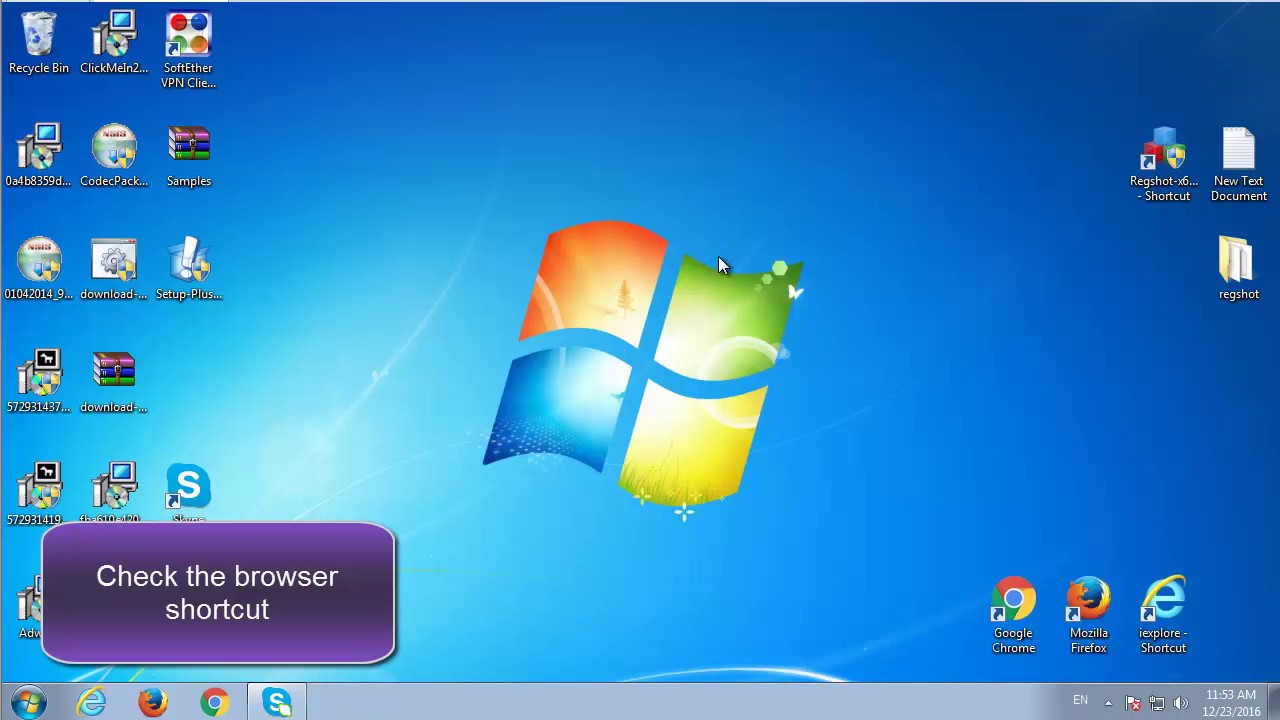The image size is (1280, 720).
Task: Select the fbc610e420 installer icon
Action: (114, 492)
